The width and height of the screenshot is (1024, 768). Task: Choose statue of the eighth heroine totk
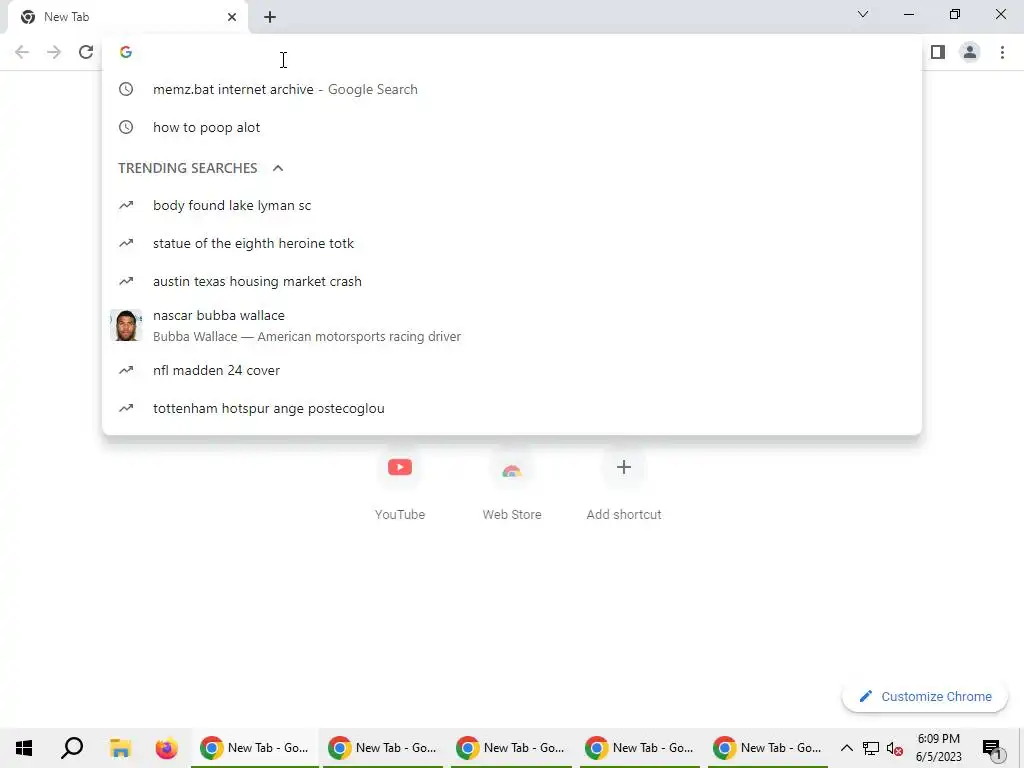tap(512, 243)
